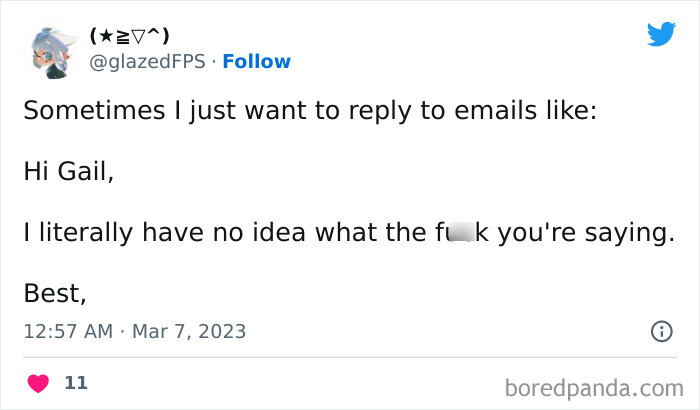The width and height of the screenshot is (700, 410).
Task: Click the 12:57 AM time
Action: point(68,331)
